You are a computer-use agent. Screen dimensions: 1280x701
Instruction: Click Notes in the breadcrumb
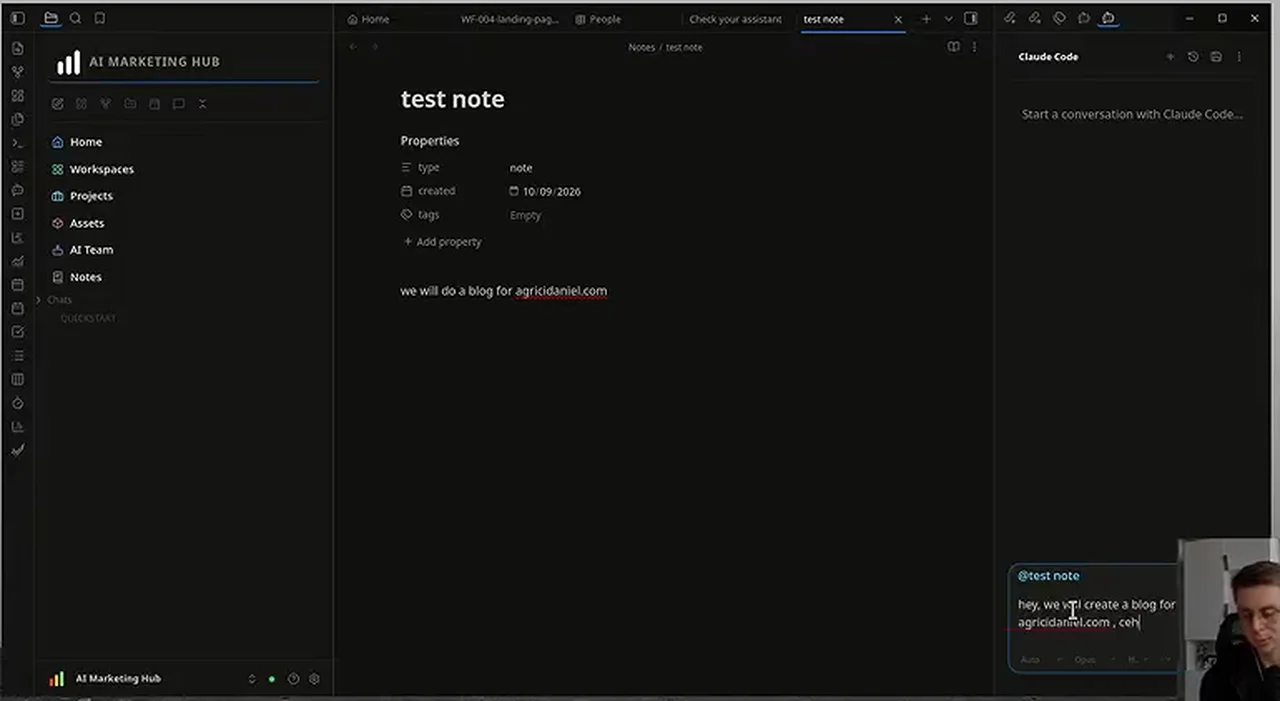click(641, 47)
